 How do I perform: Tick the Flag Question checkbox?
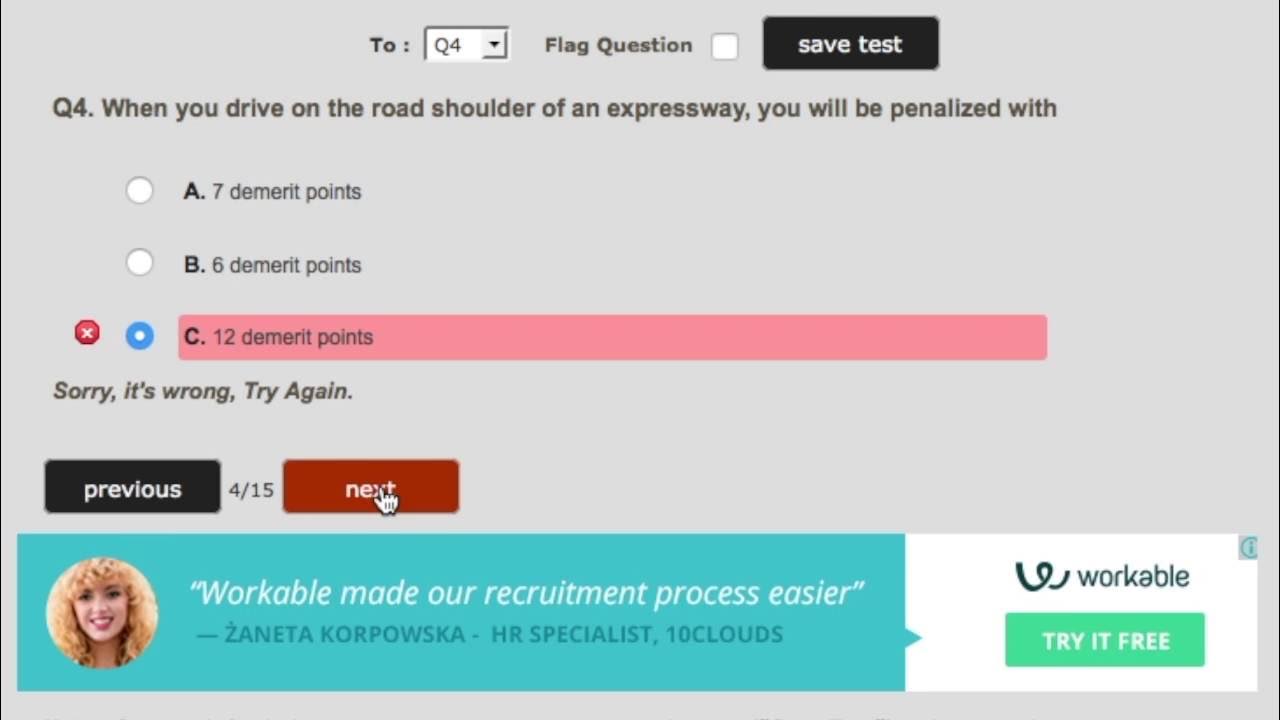click(724, 46)
